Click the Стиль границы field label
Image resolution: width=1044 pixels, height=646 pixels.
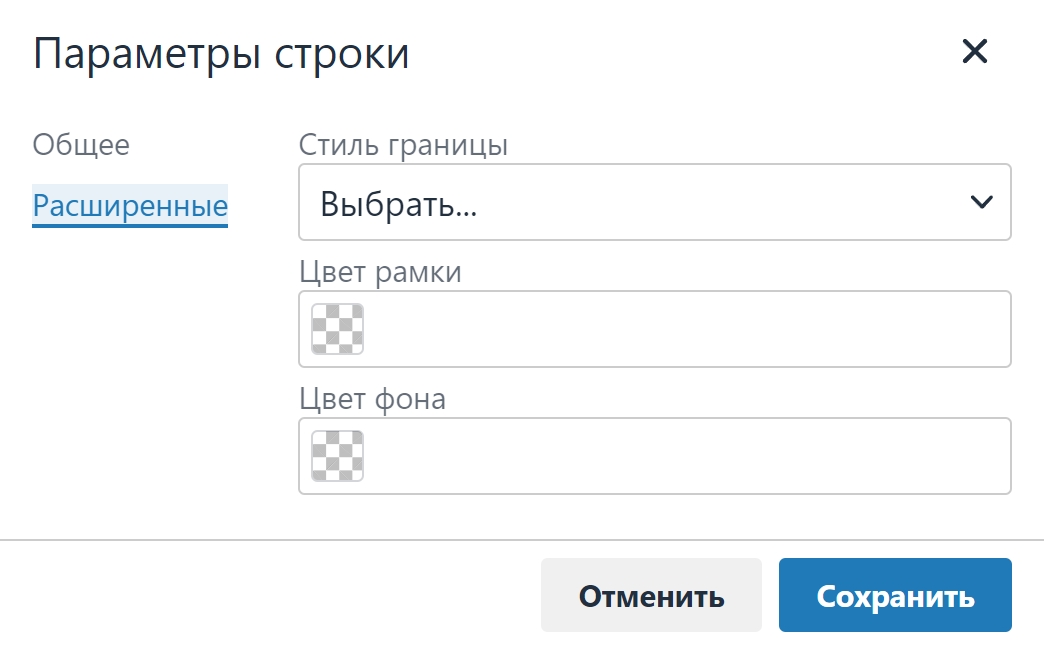403,145
